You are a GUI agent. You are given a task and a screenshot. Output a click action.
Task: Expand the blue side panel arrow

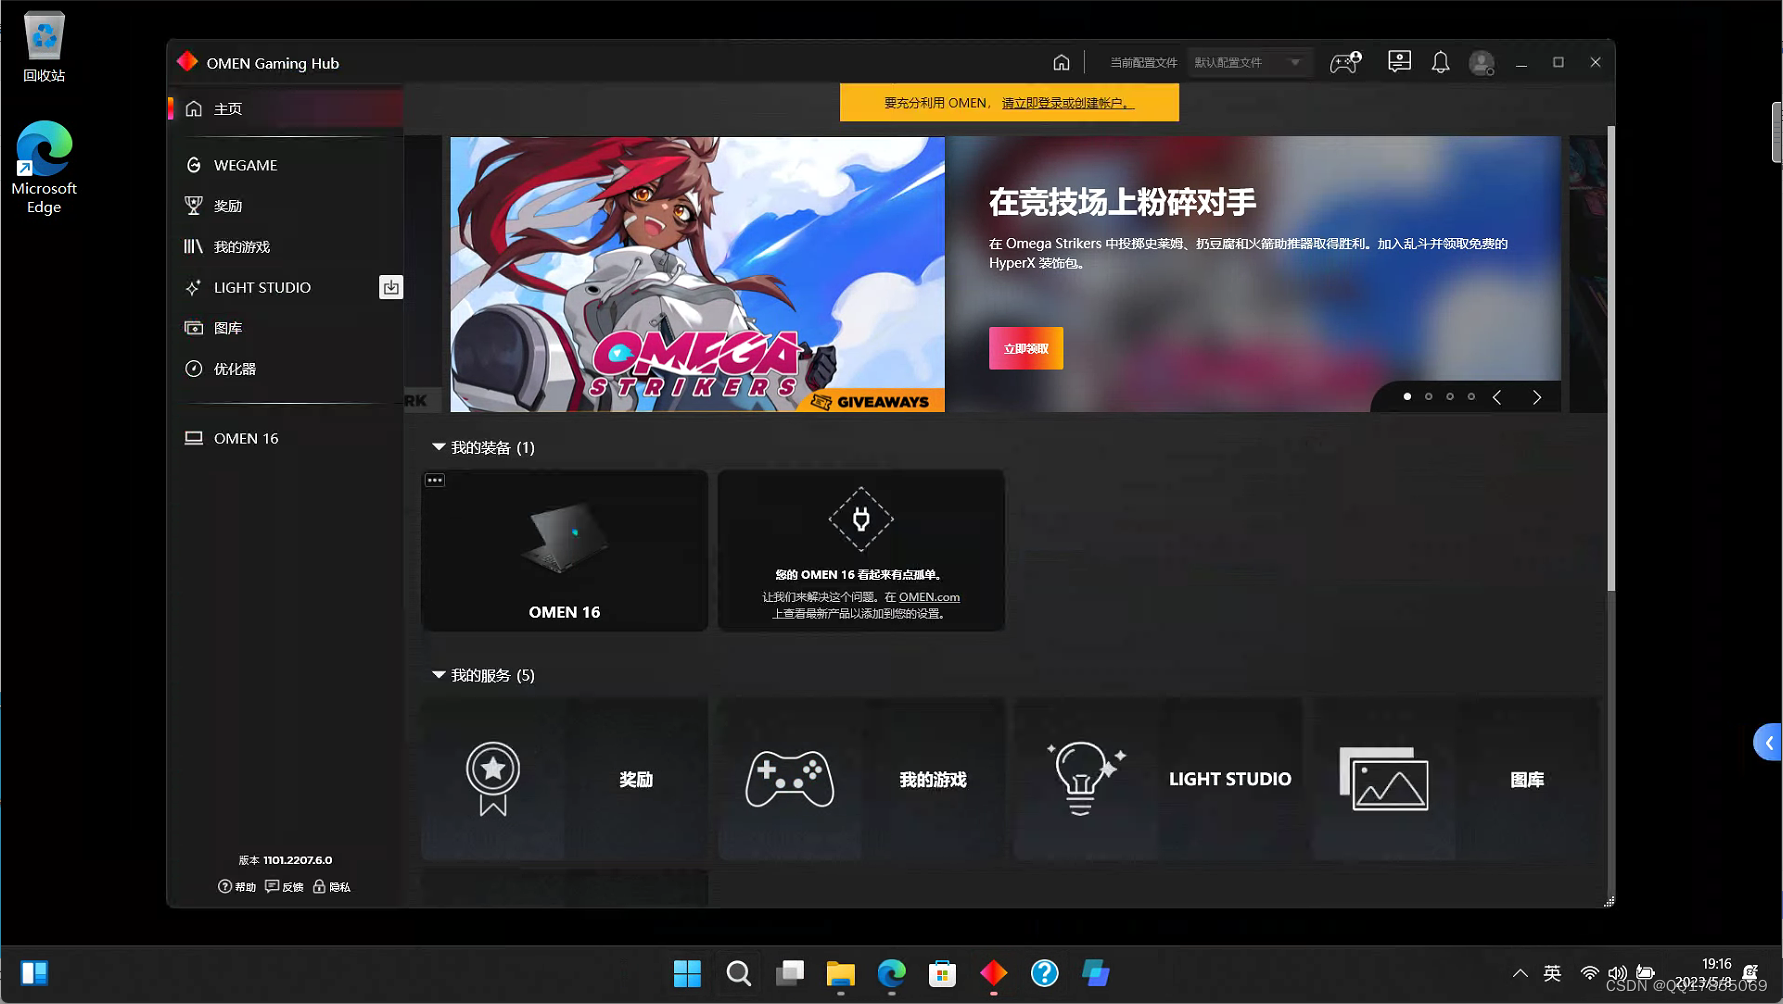pyautogui.click(x=1768, y=742)
